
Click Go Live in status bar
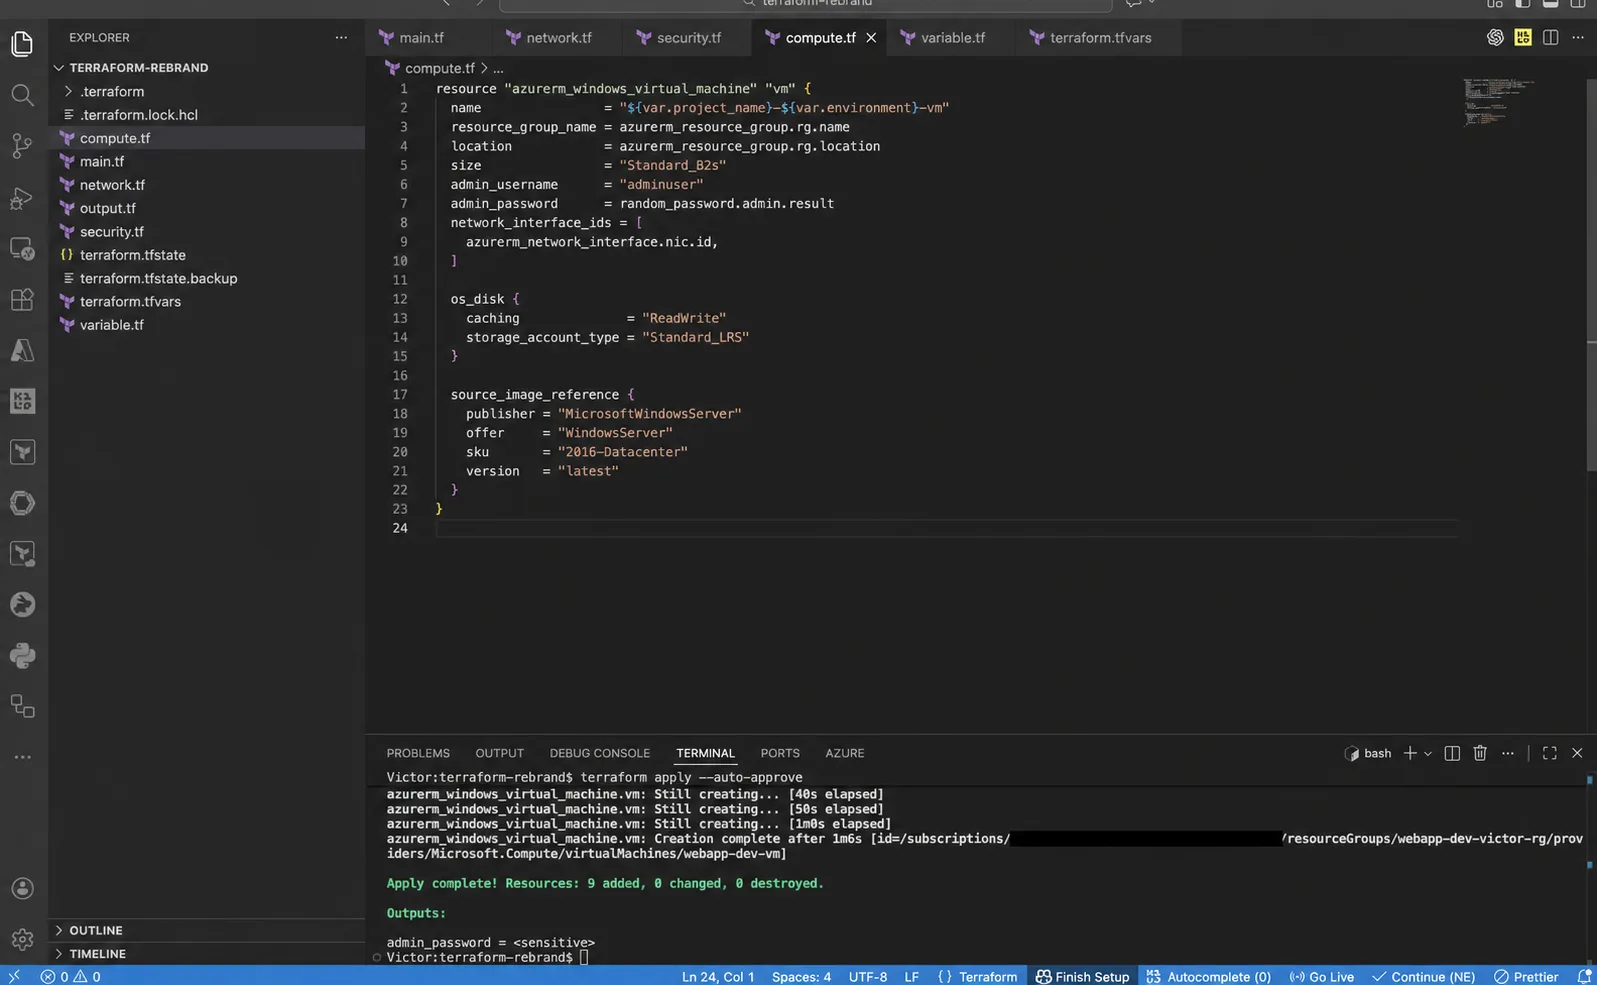click(x=1321, y=976)
